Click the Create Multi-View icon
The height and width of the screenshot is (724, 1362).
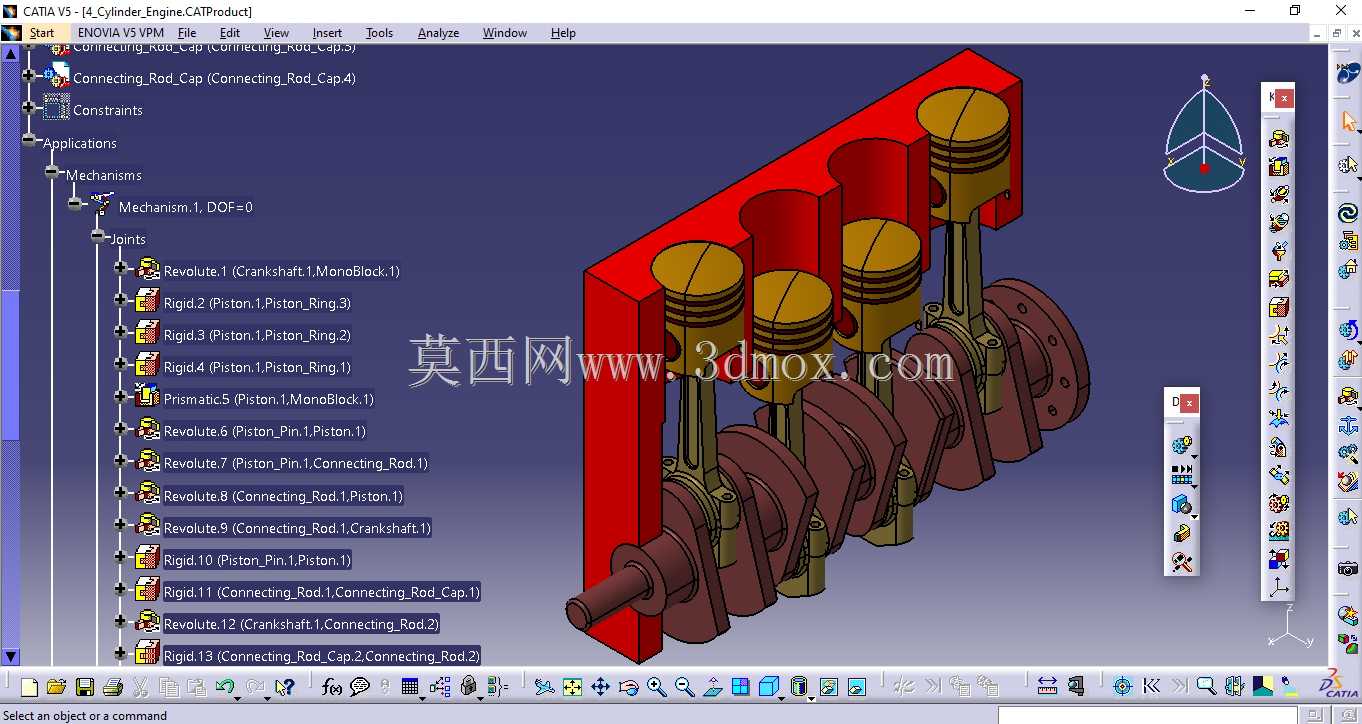coord(741,687)
